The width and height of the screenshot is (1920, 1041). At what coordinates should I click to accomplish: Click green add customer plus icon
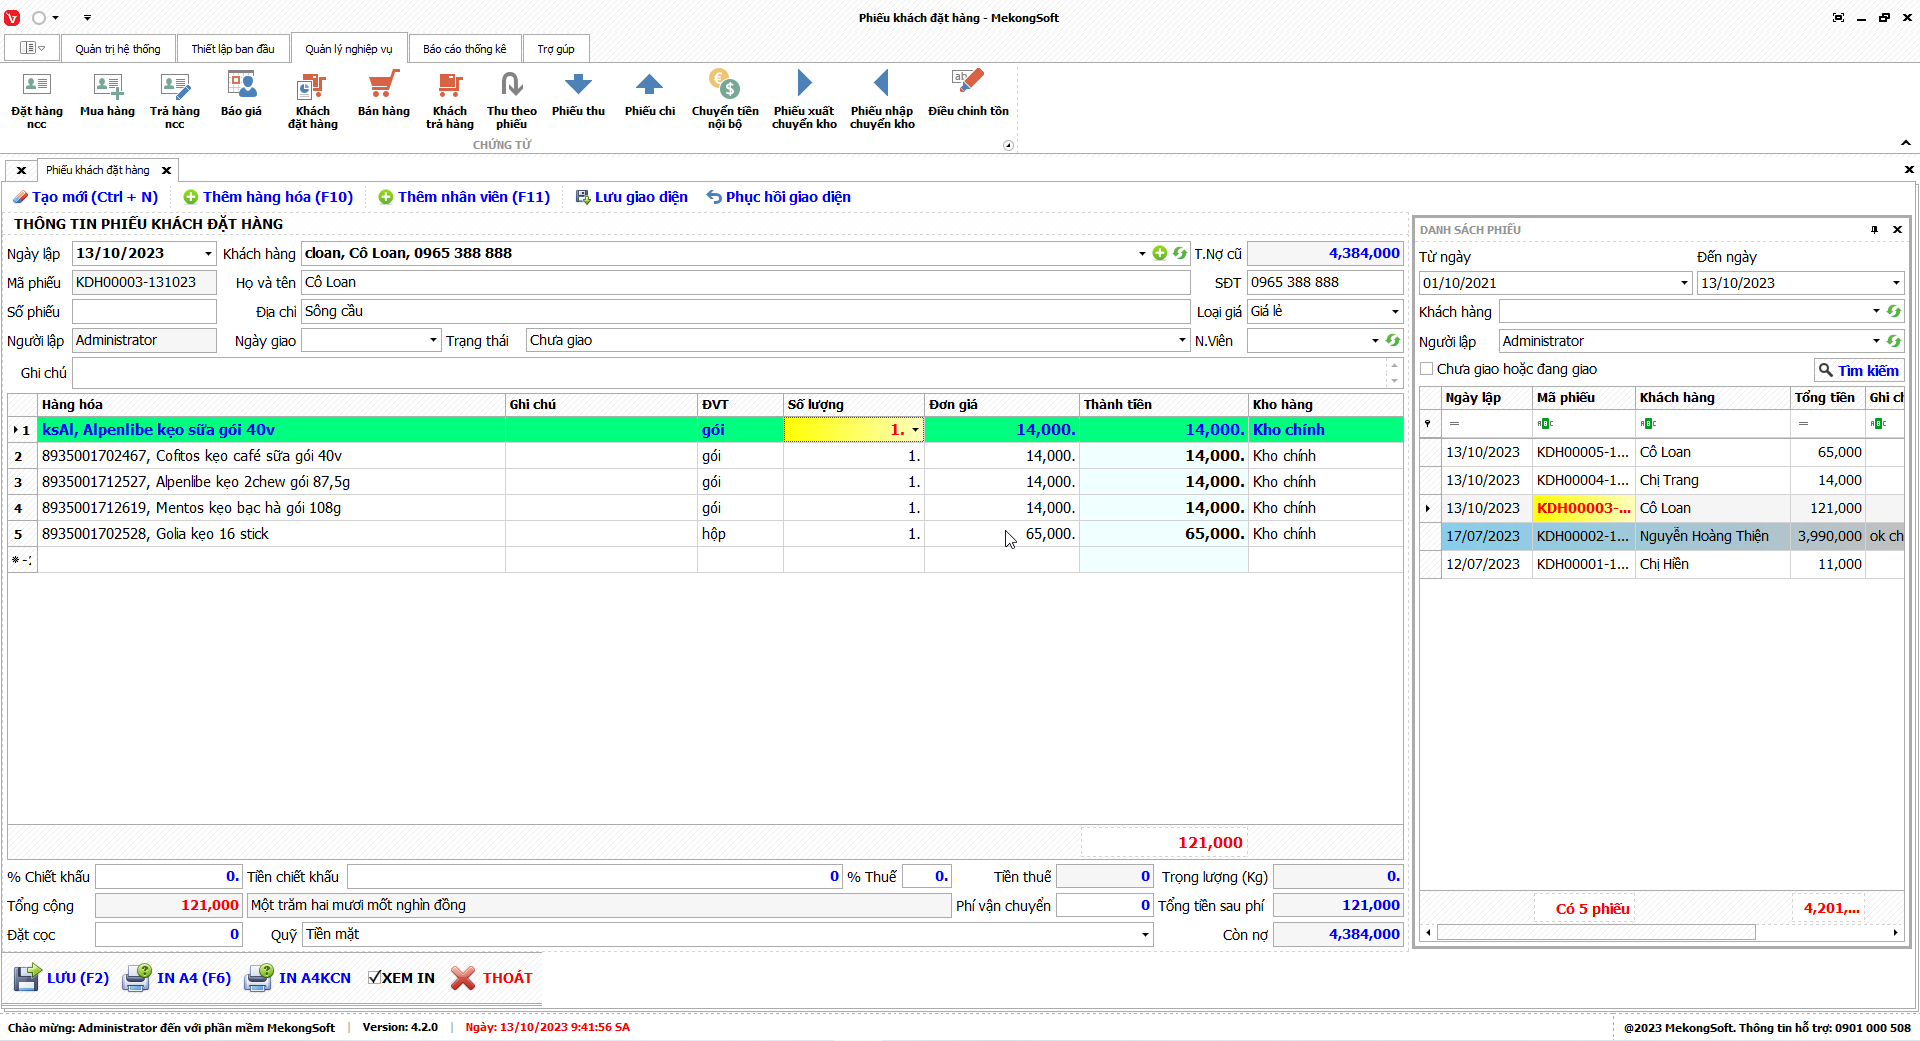pos(1160,254)
